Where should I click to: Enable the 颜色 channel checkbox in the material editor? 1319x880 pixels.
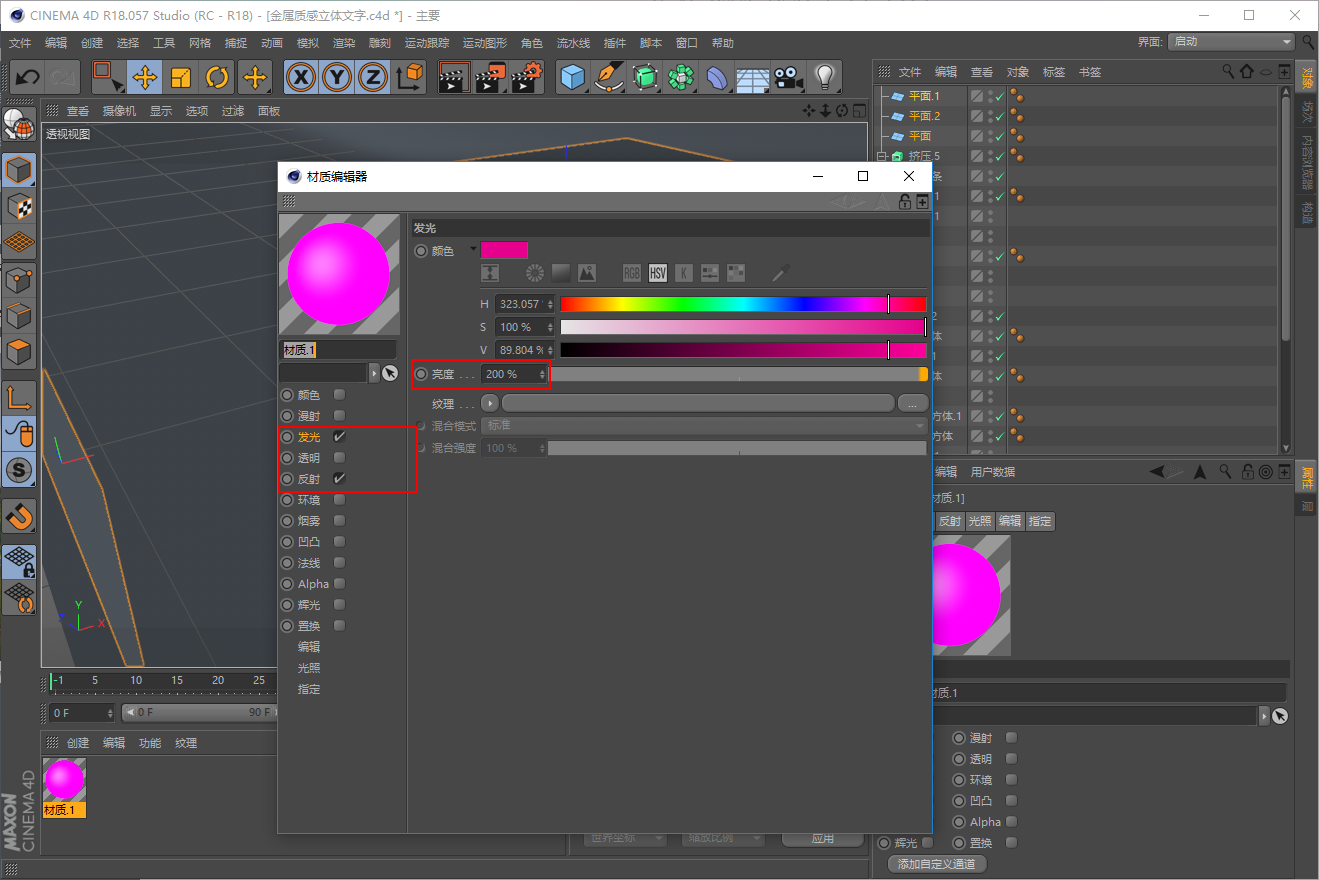tap(340, 395)
